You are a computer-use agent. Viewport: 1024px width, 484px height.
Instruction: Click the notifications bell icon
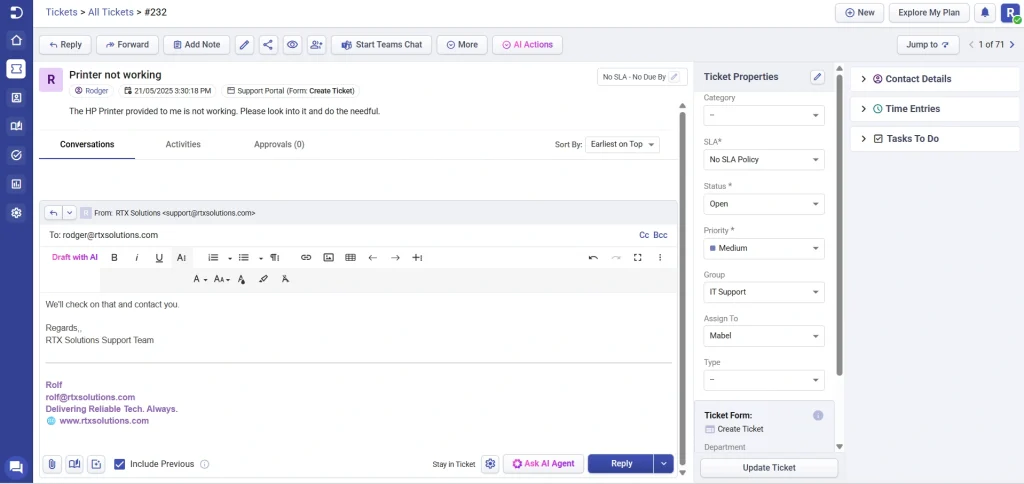tap(984, 12)
